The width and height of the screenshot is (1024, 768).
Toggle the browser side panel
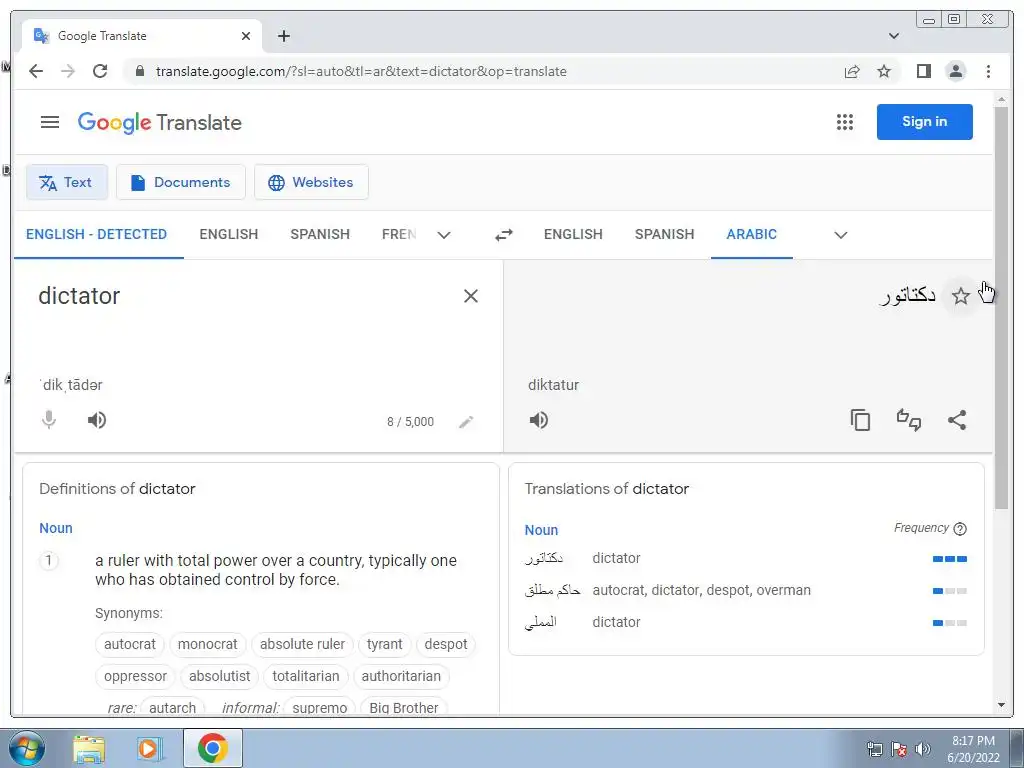(x=923, y=71)
